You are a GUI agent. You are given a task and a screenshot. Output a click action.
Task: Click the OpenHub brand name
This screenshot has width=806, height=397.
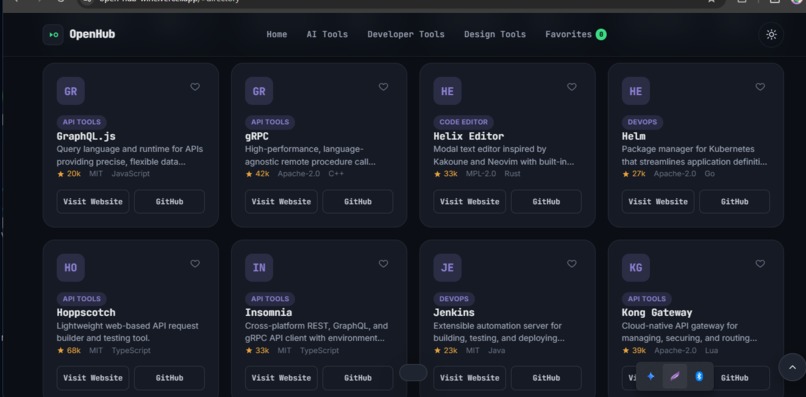pos(93,34)
